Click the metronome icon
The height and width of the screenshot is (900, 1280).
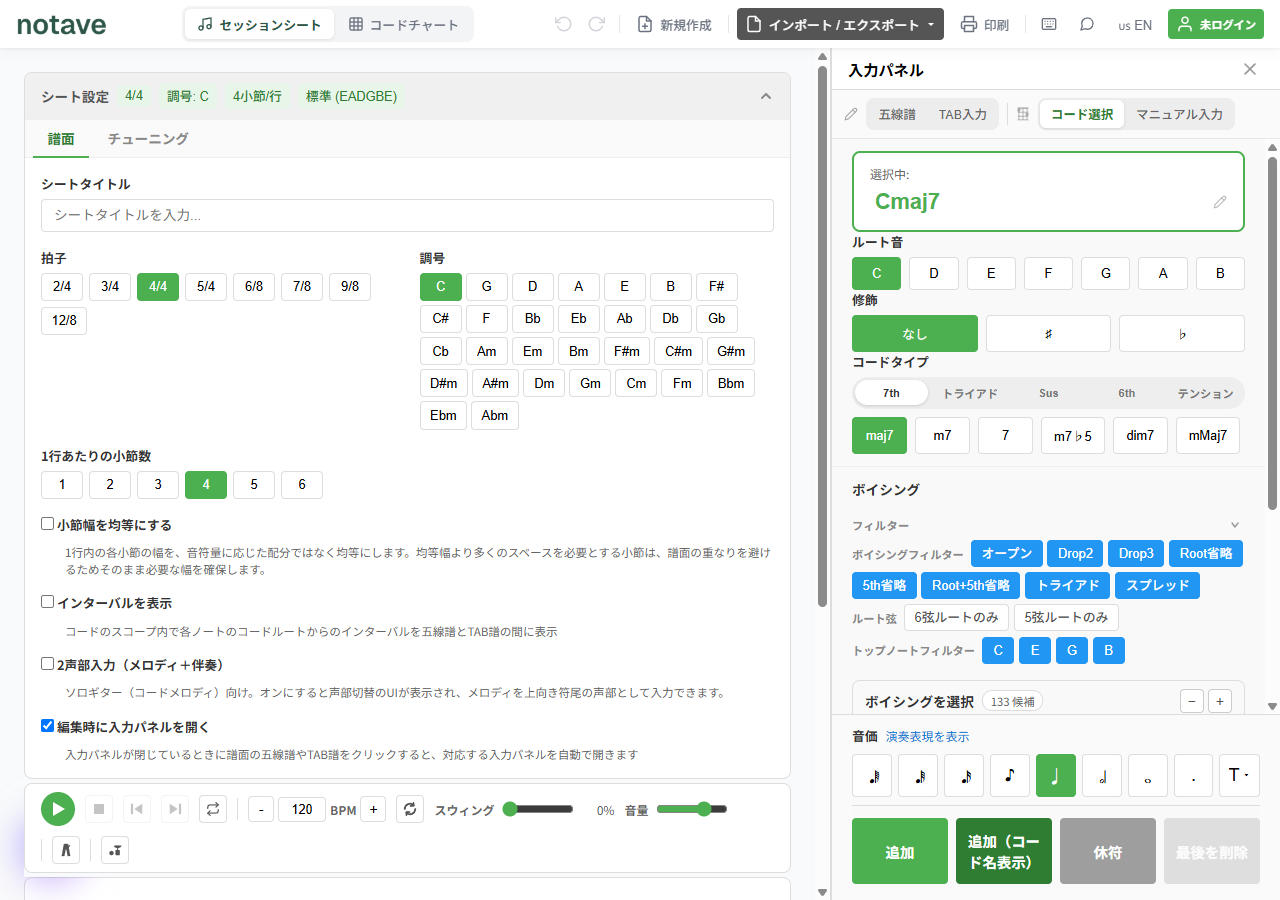click(x=67, y=850)
